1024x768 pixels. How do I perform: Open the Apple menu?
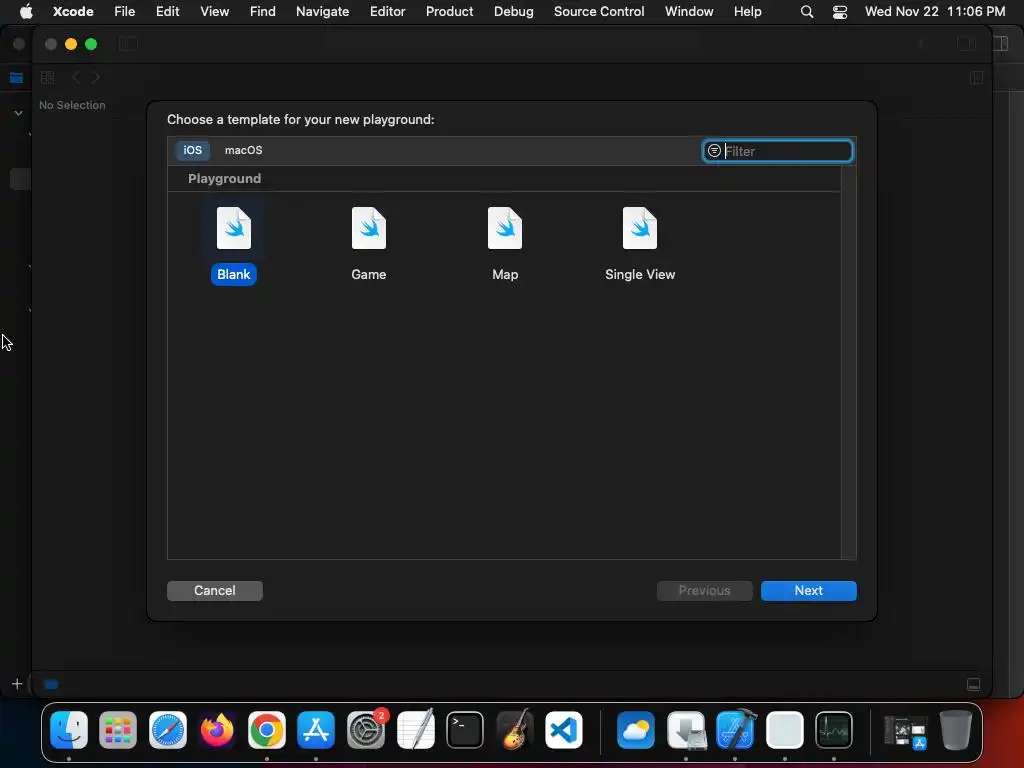26,11
